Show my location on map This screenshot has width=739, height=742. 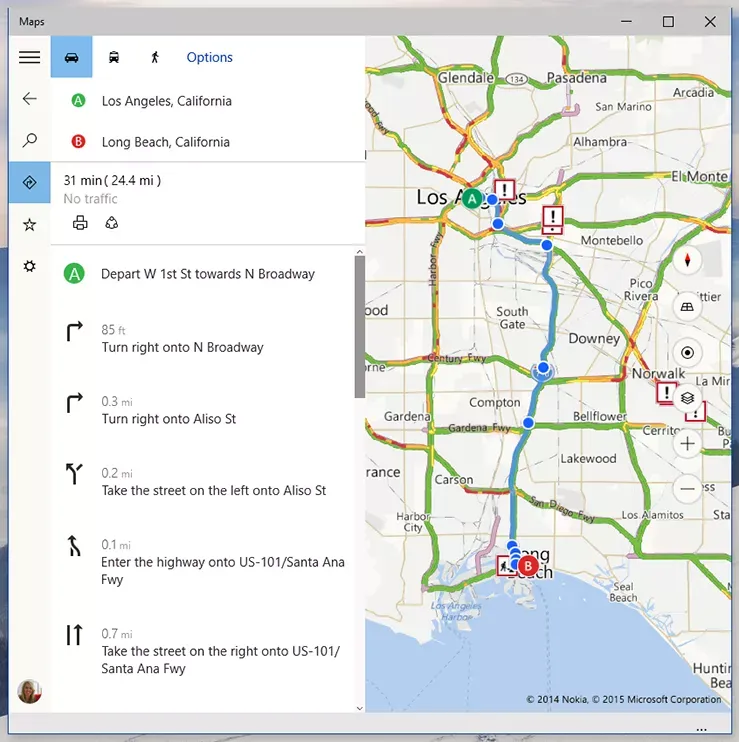(x=687, y=353)
